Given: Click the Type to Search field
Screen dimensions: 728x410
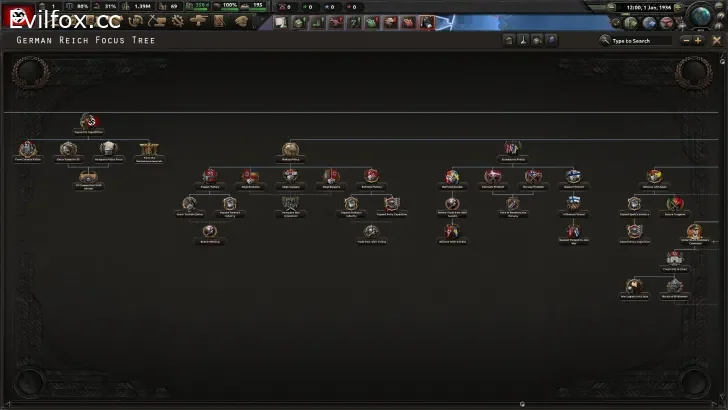Looking at the screenshot, I should [x=640, y=41].
